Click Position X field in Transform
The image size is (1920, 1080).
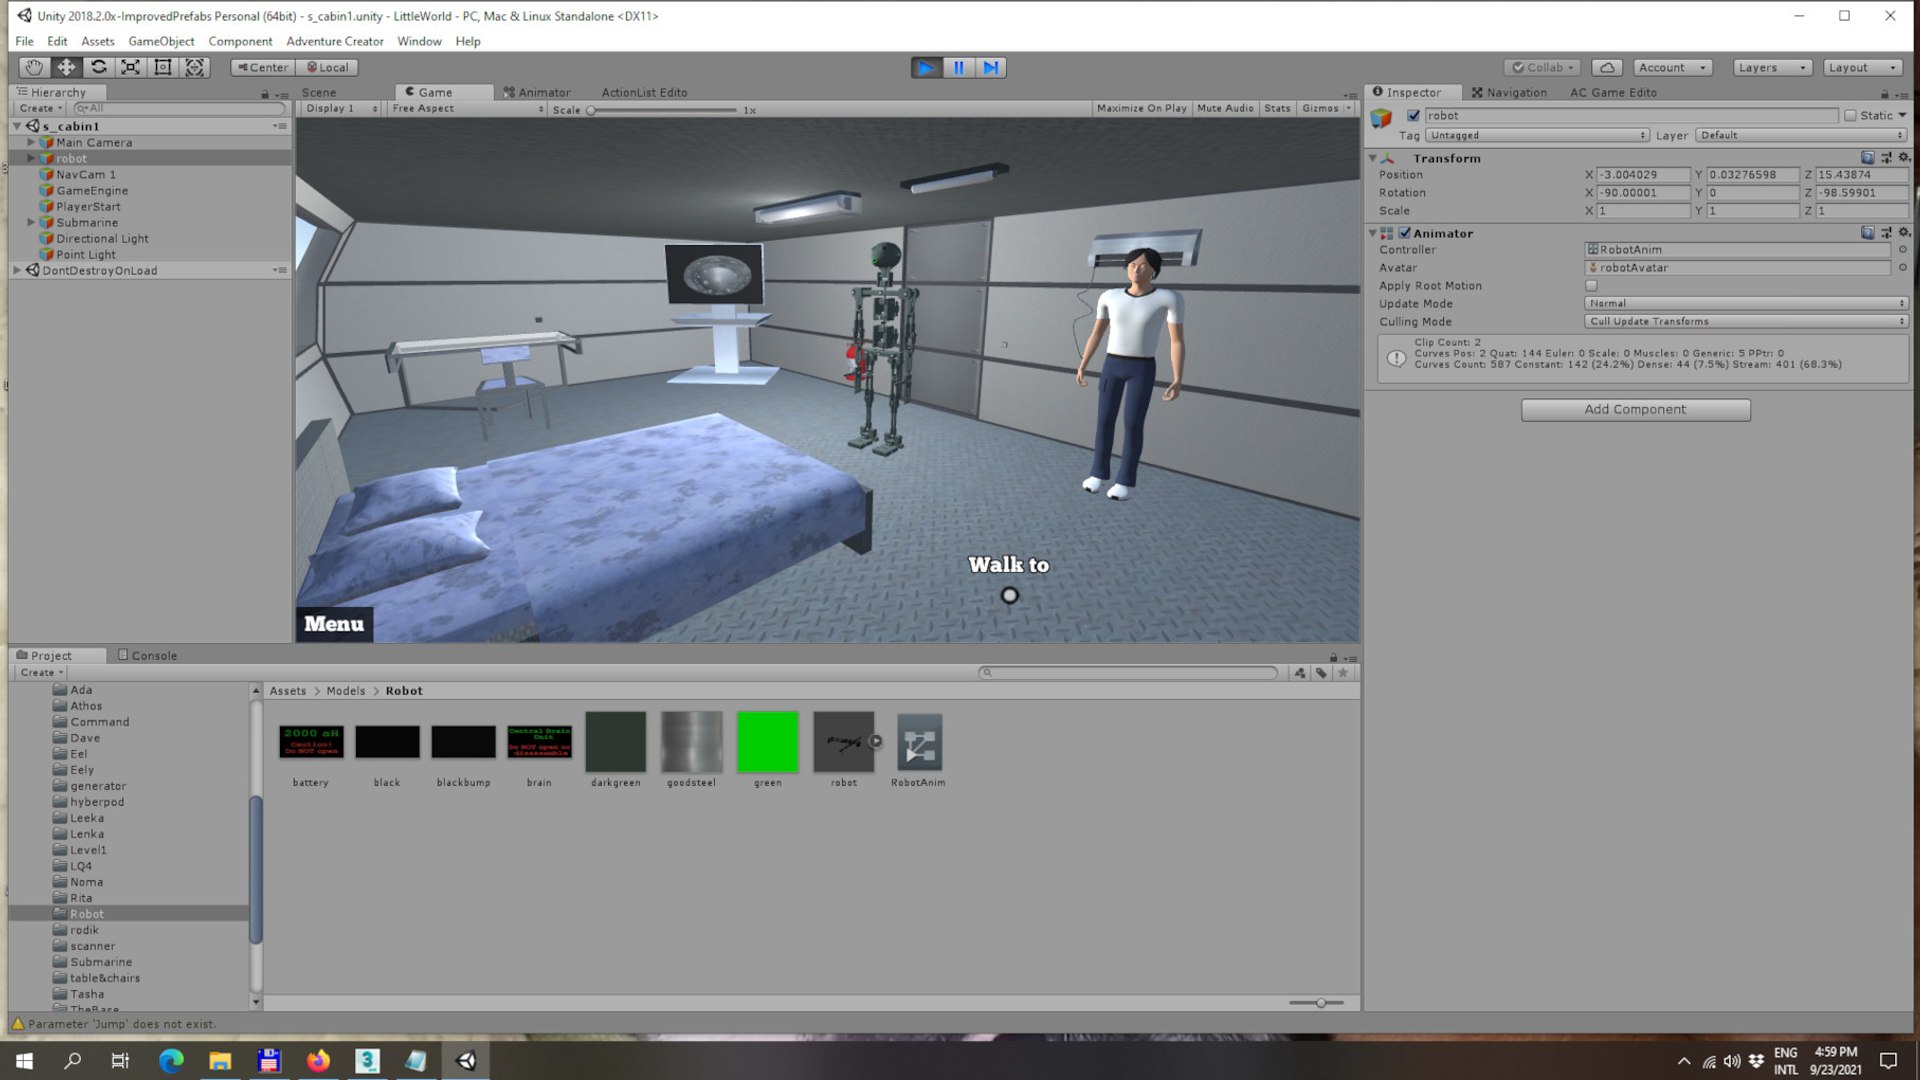coord(1642,175)
